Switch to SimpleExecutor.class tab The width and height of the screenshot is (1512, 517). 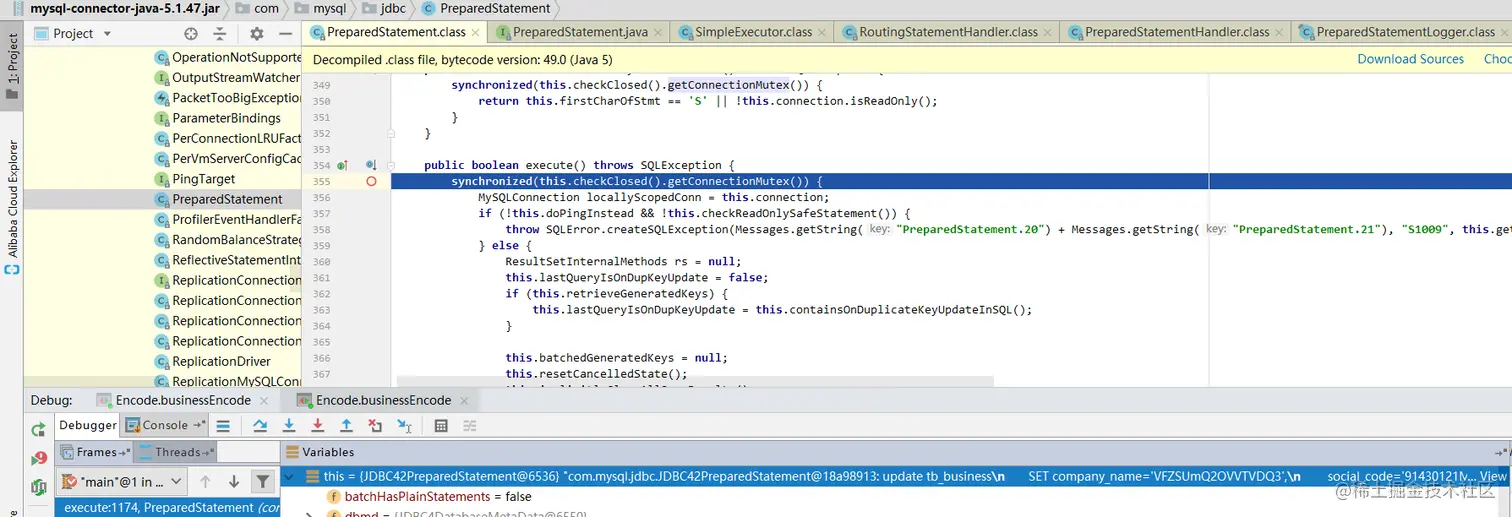[752, 32]
